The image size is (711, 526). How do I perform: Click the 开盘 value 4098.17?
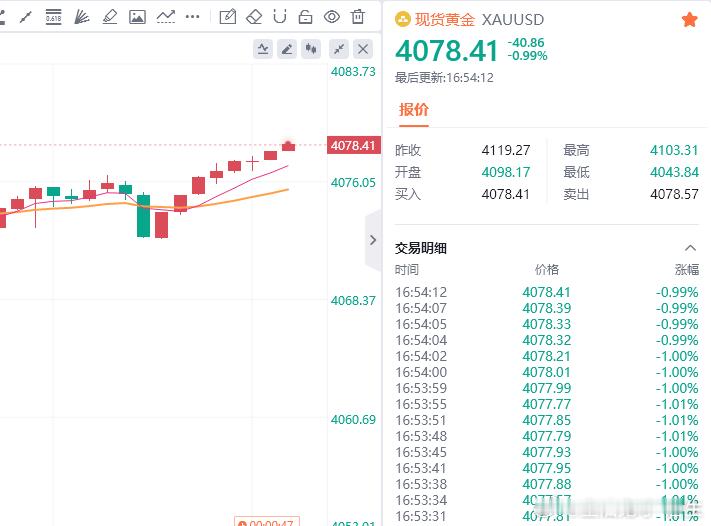click(x=506, y=172)
